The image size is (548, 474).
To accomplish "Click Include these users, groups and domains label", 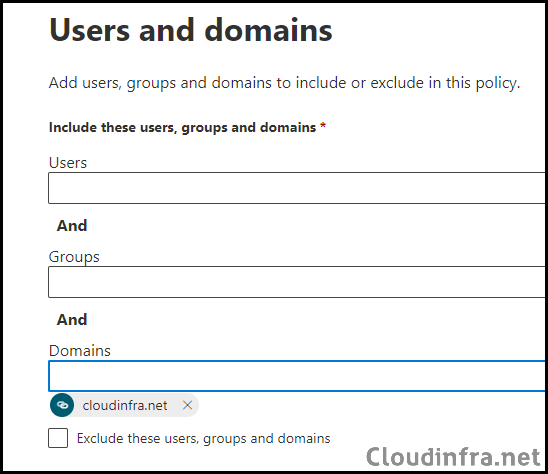I will click(x=182, y=128).
